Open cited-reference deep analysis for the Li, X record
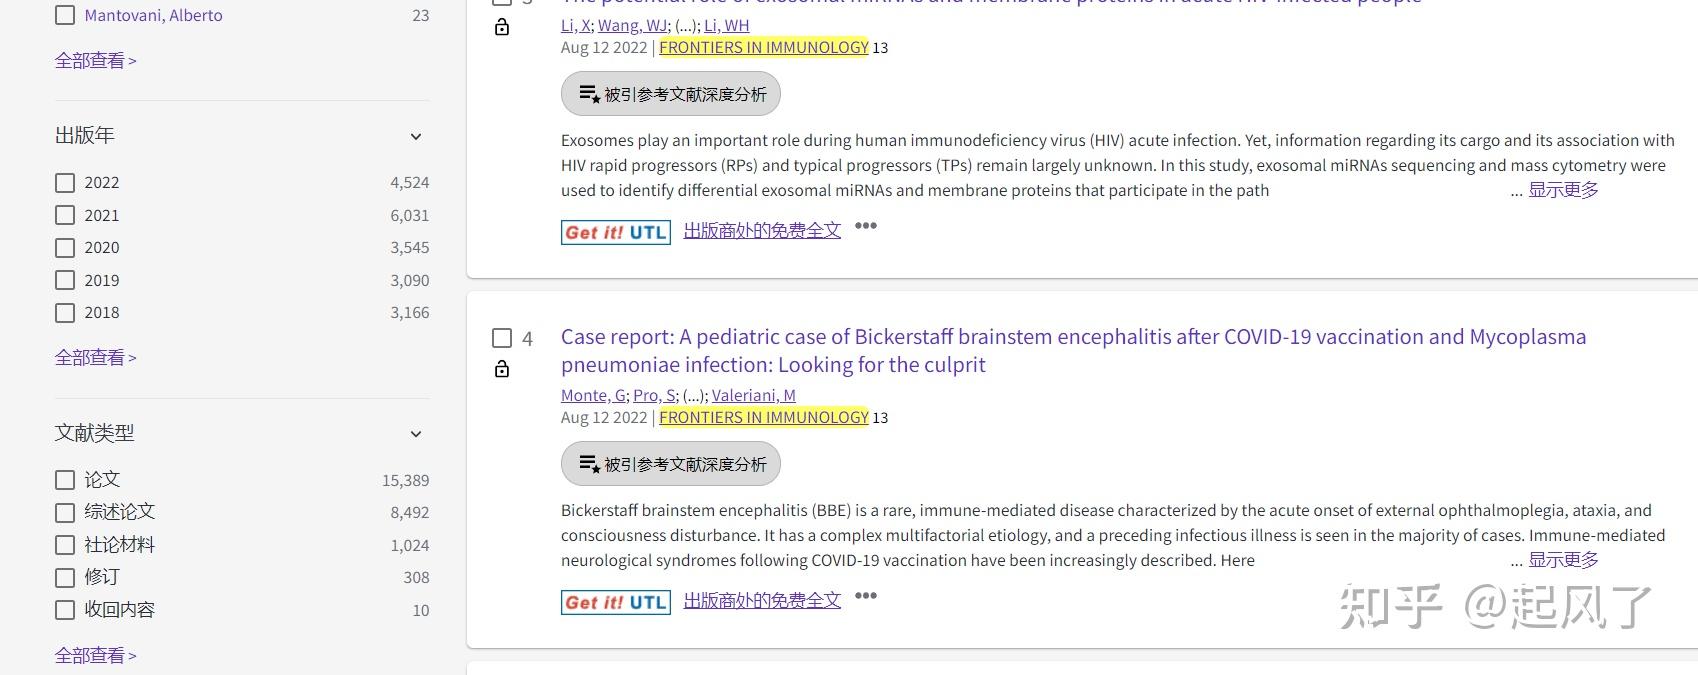Viewport: 1698px width, 675px height. click(671, 94)
